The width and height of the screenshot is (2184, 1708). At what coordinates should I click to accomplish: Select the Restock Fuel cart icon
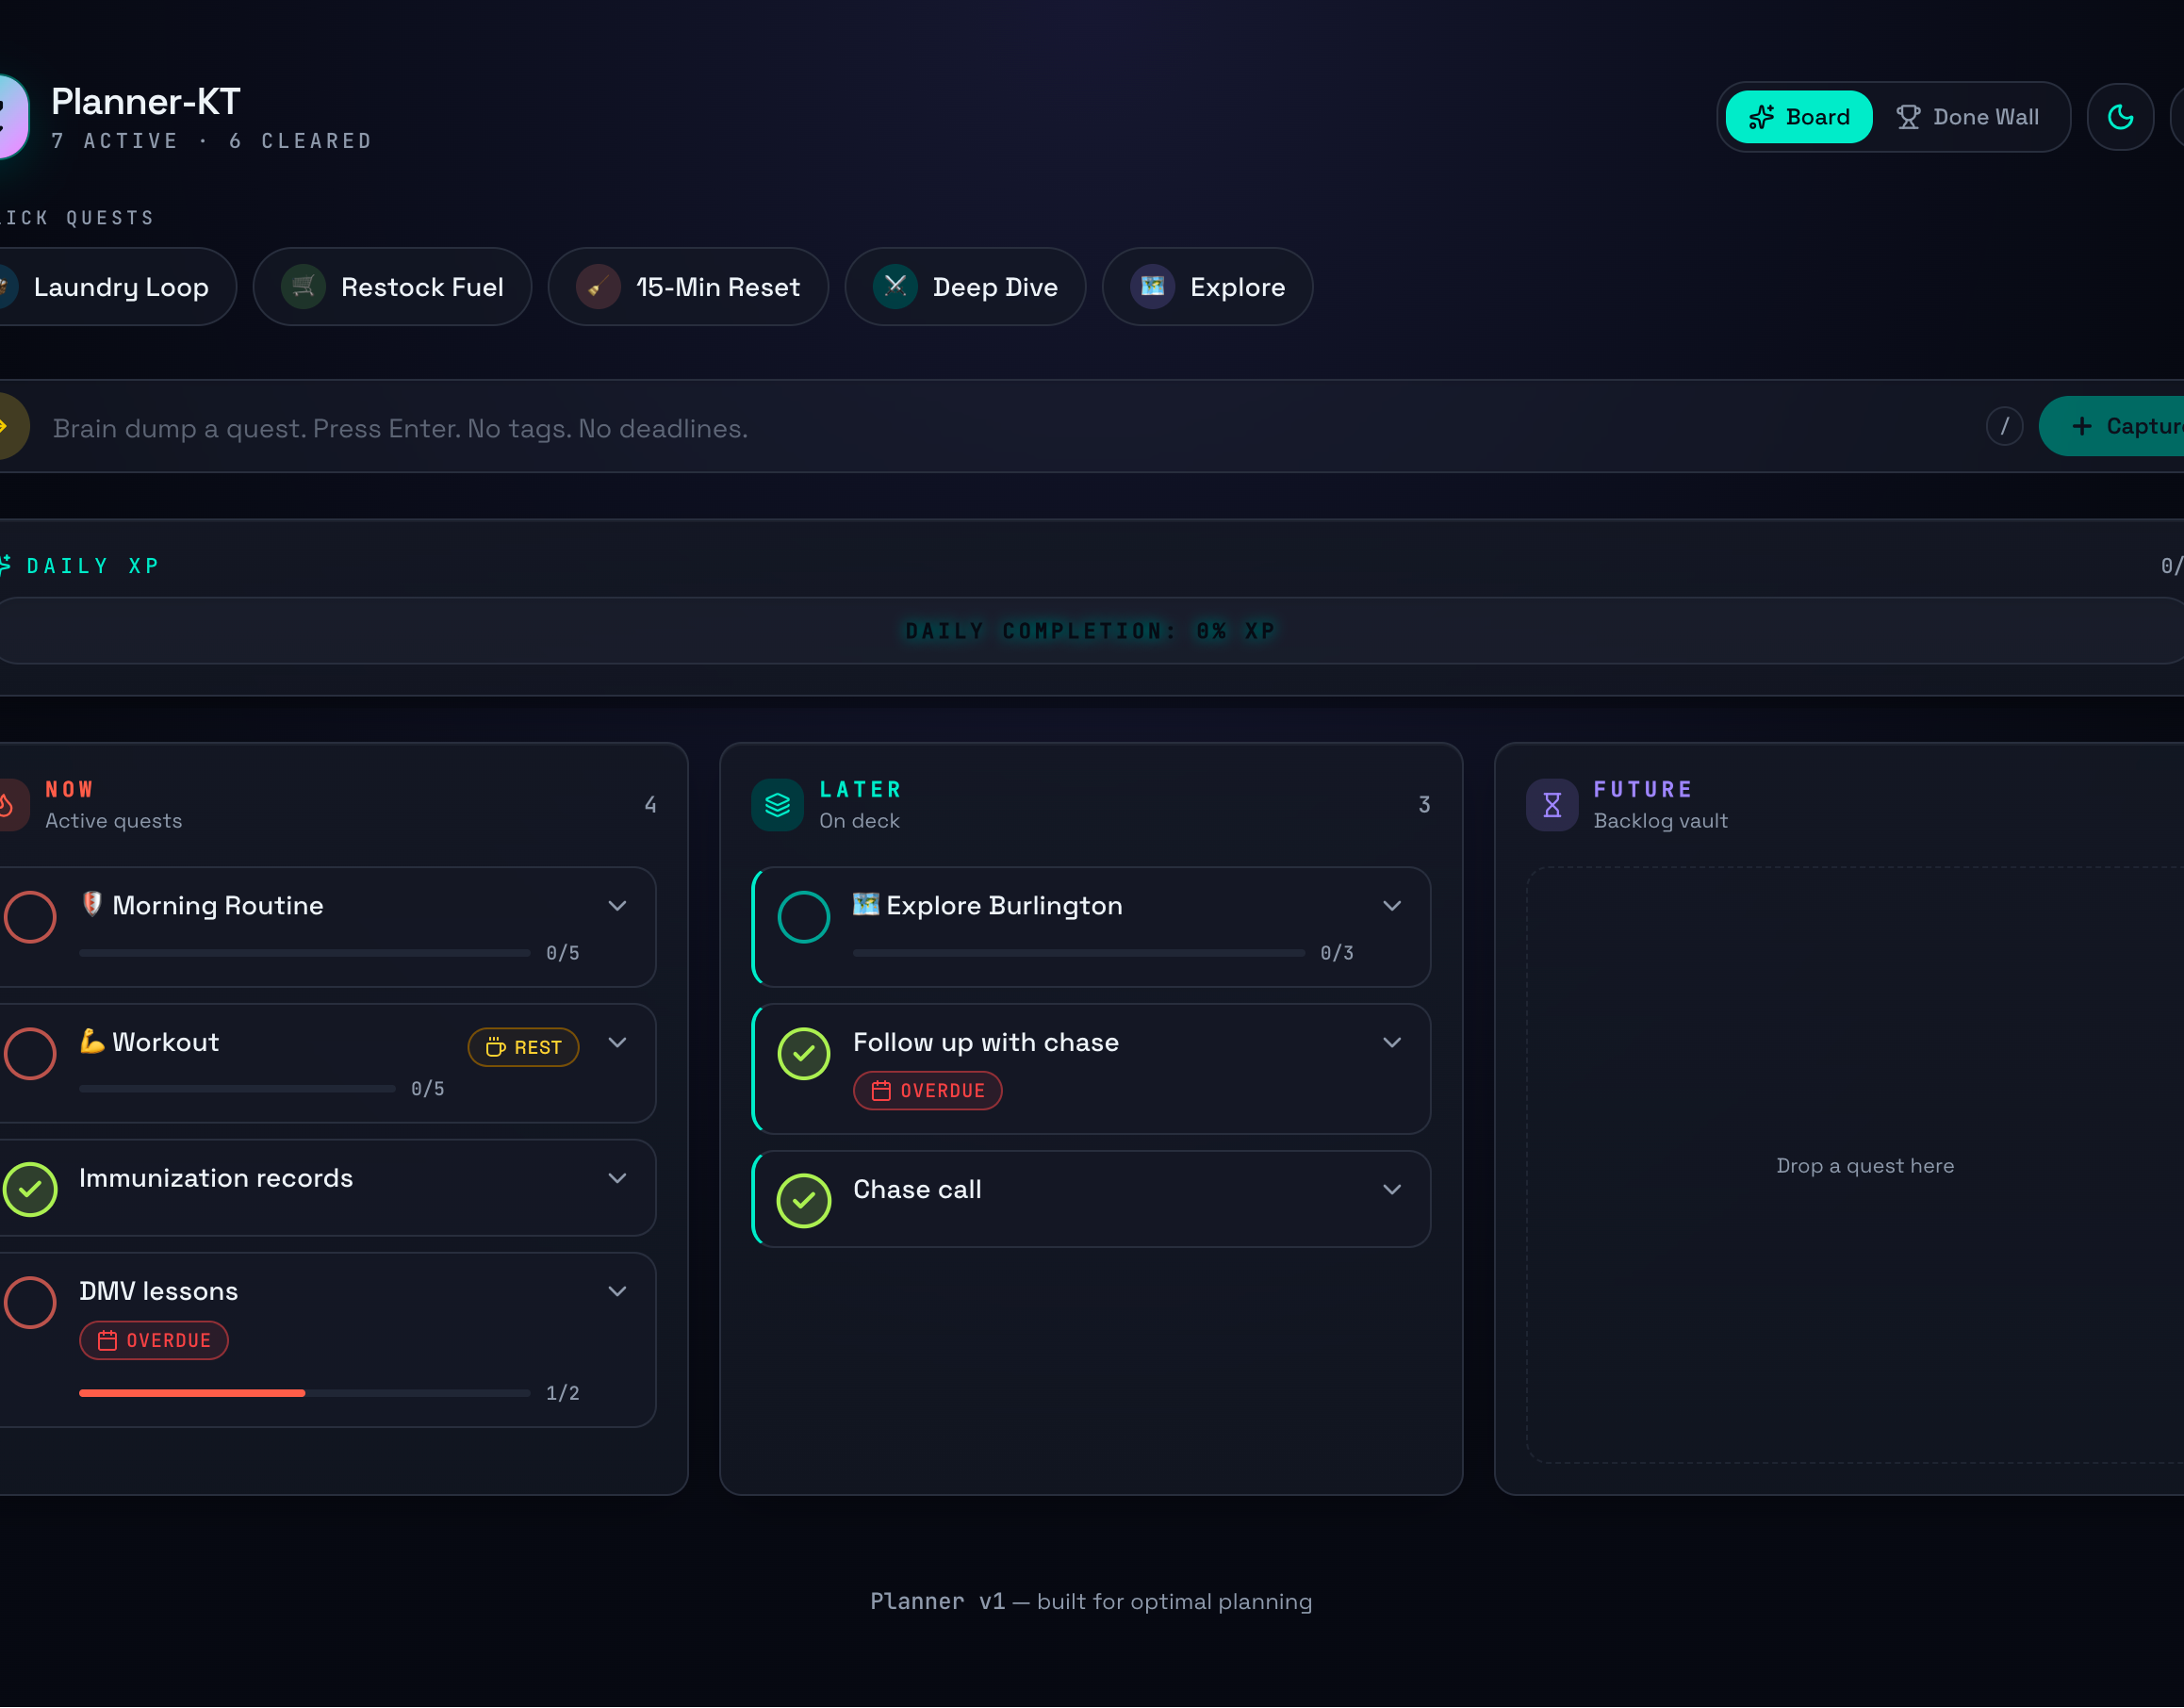coord(303,287)
